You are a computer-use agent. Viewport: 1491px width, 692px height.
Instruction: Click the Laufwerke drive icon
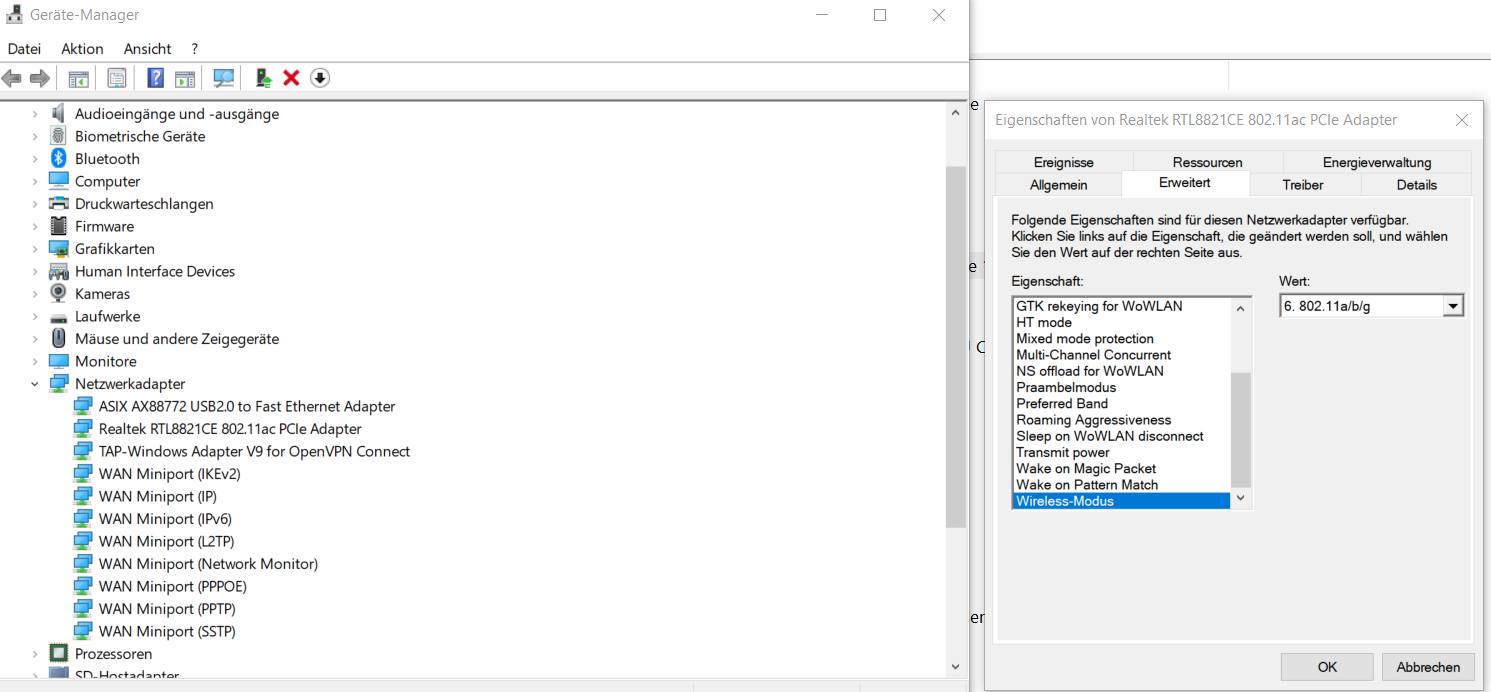(x=59, y=316)
